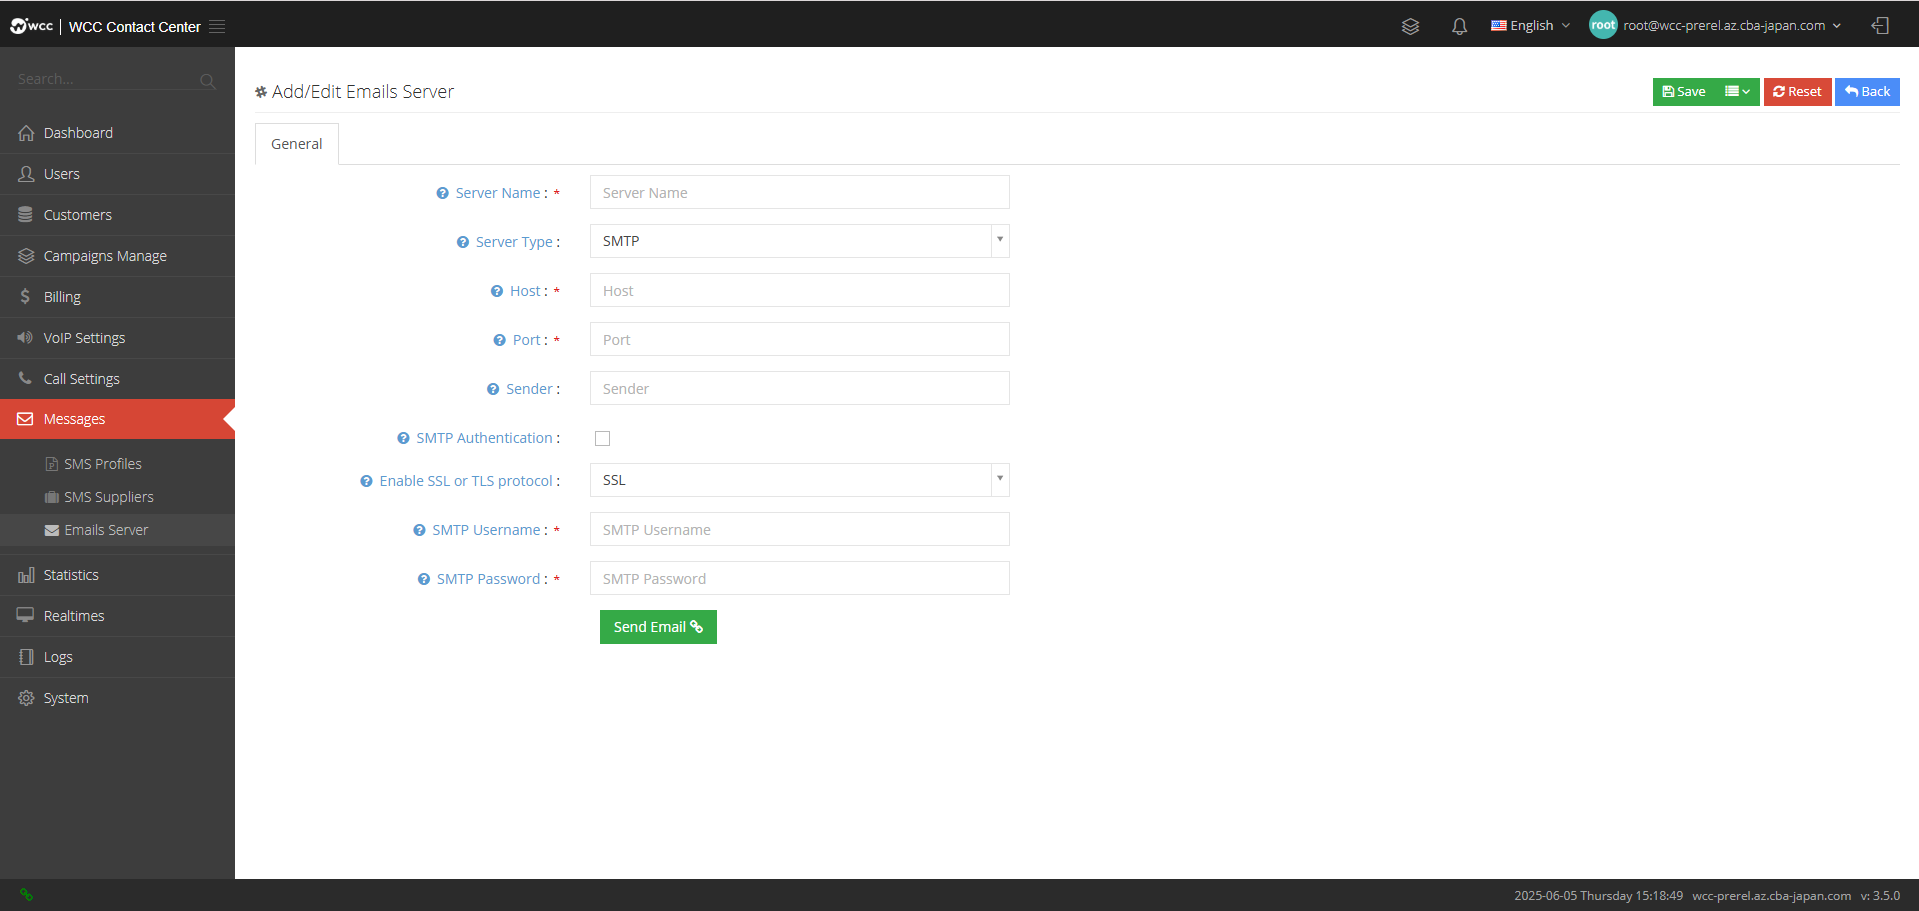The height and width of the screenshot is (911, 1919).
Task: Click the logout icon in top bar
Action: (x=1880, y=26)
